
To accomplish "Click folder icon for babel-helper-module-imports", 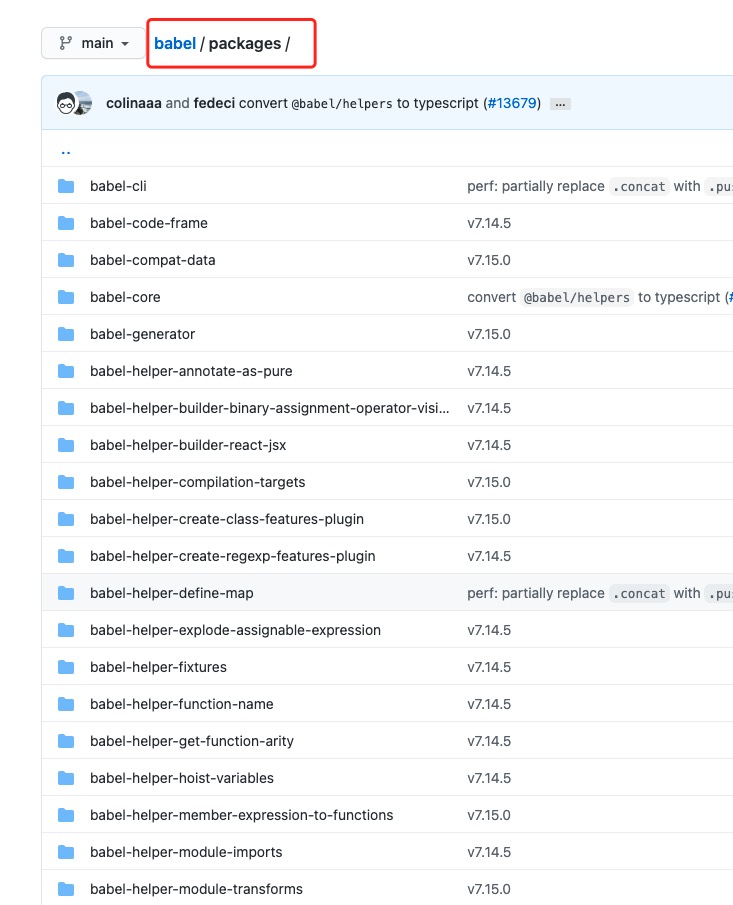I will tap(66, 852).
